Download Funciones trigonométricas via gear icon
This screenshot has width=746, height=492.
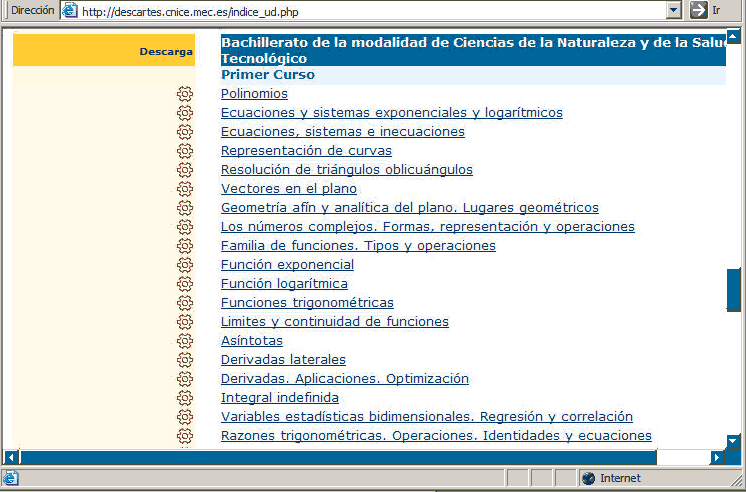(x=185, y=303)
